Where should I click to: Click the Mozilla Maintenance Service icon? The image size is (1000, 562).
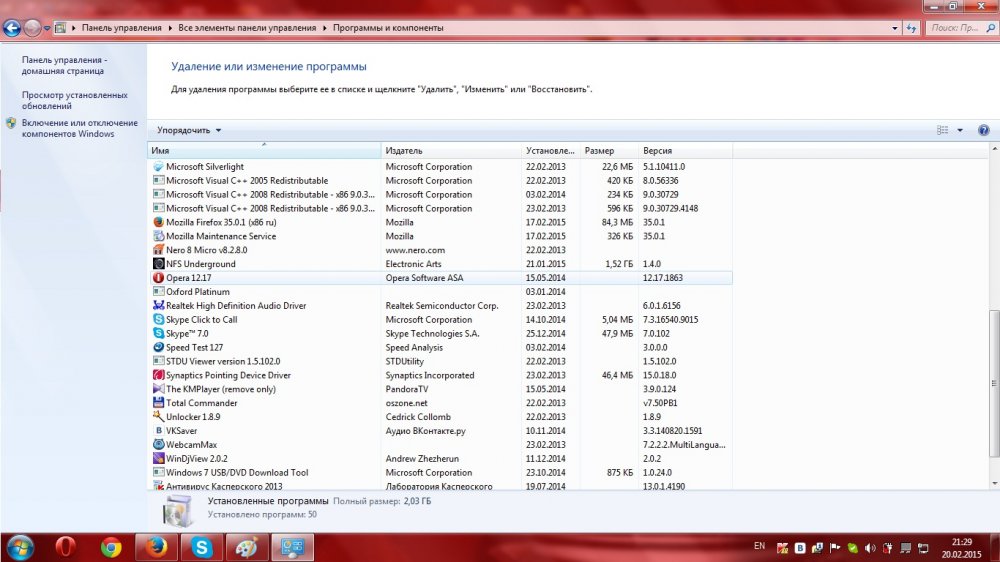(158, 236)
